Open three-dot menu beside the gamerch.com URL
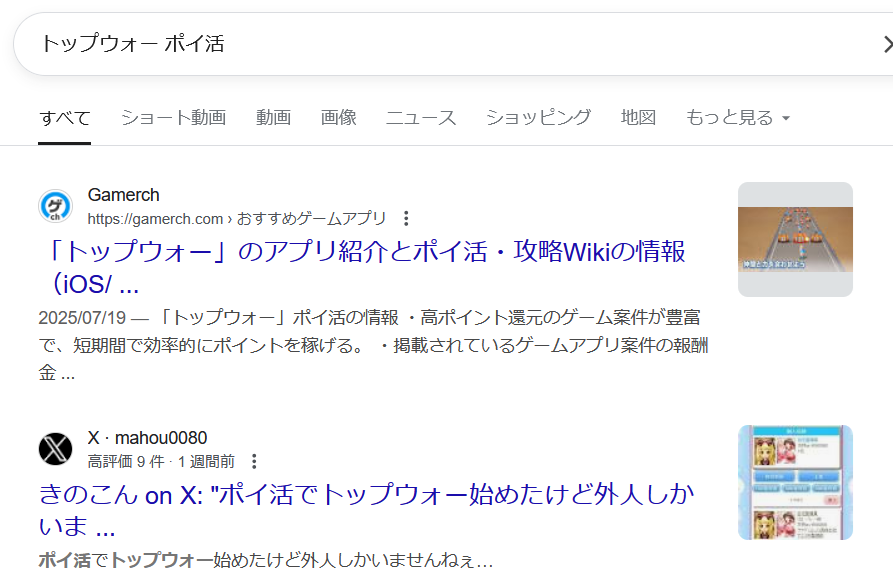Screen dimensions: 893x588 406,219
